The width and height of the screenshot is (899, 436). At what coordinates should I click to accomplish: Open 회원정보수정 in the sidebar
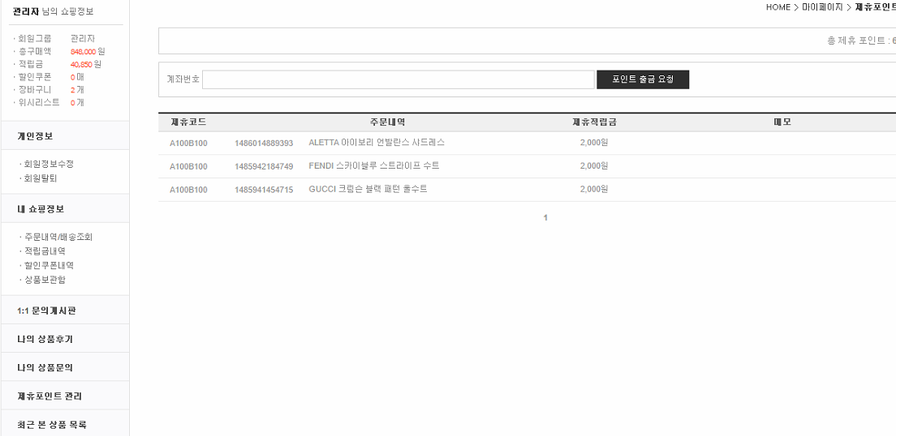49,164
